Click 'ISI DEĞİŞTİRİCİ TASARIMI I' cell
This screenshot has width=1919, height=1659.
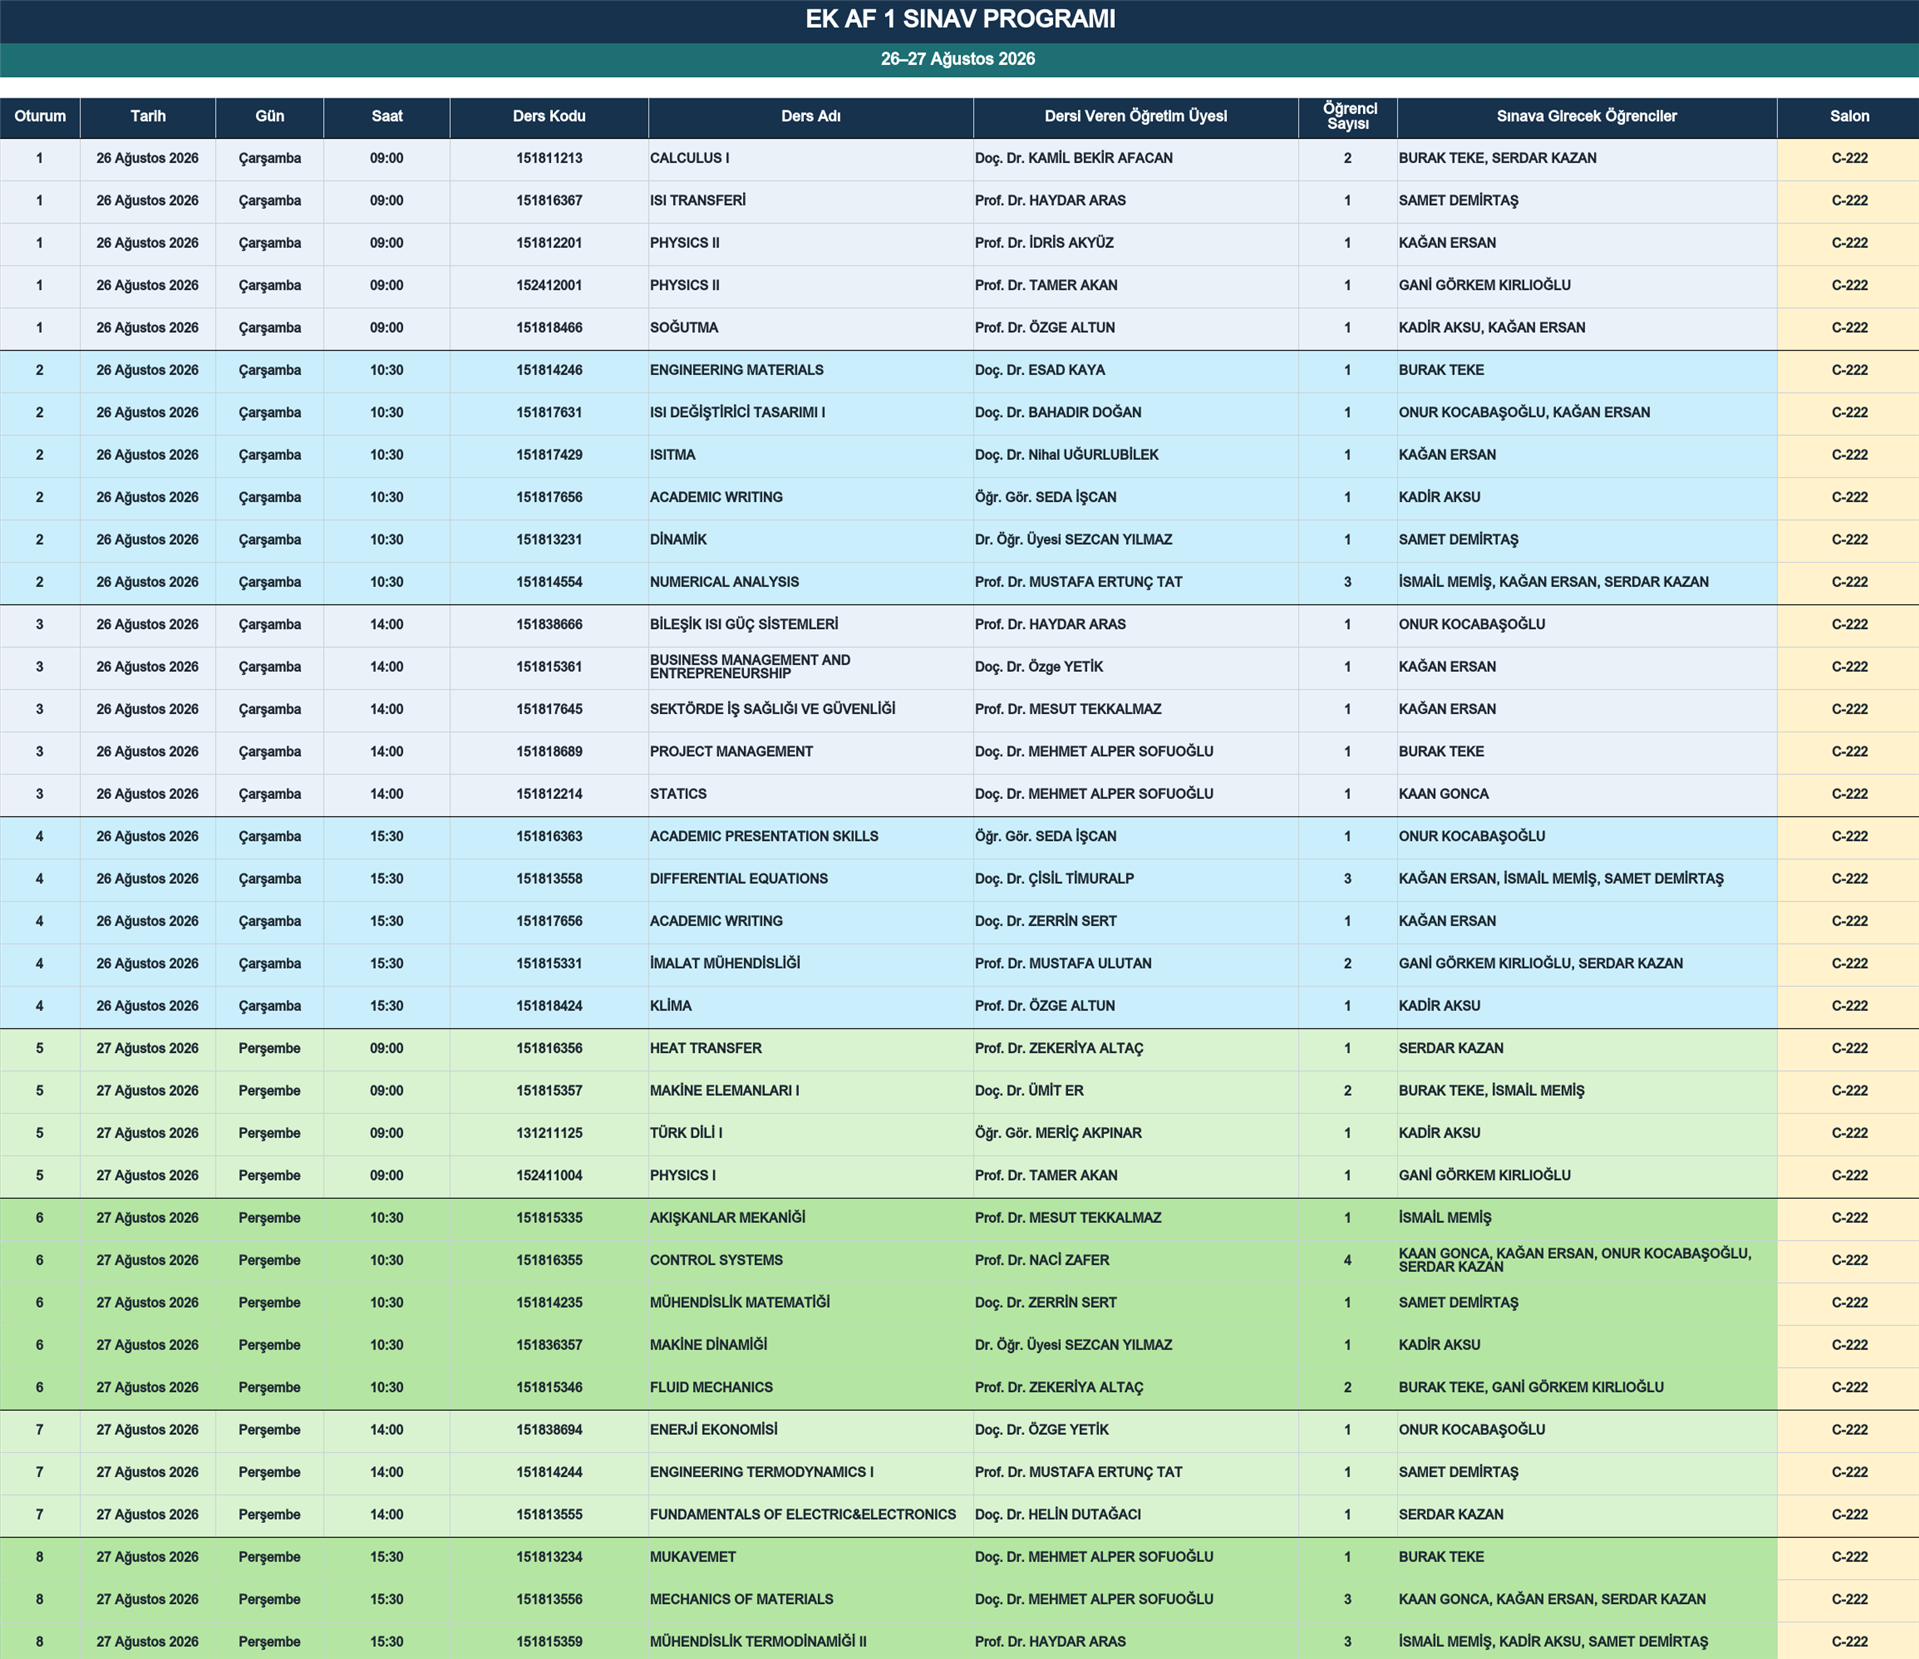point(811,413)
